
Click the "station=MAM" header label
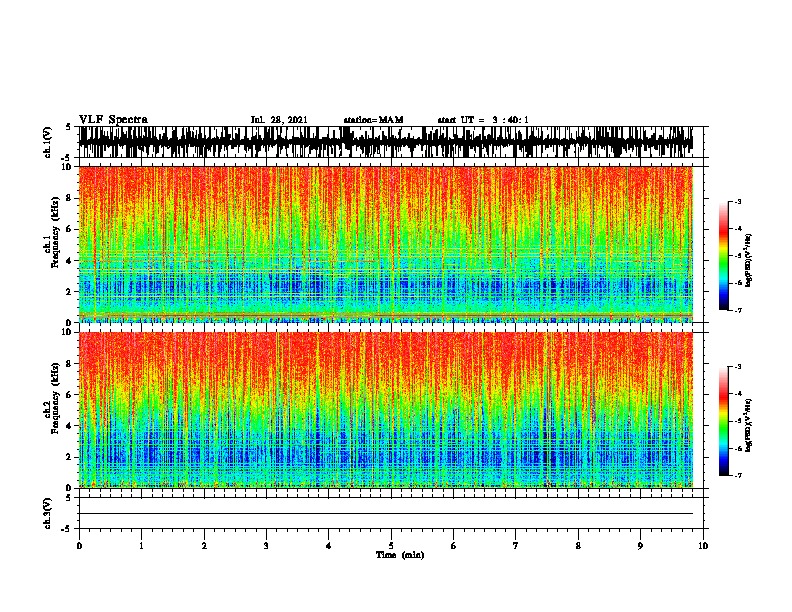tap(373, 120)
